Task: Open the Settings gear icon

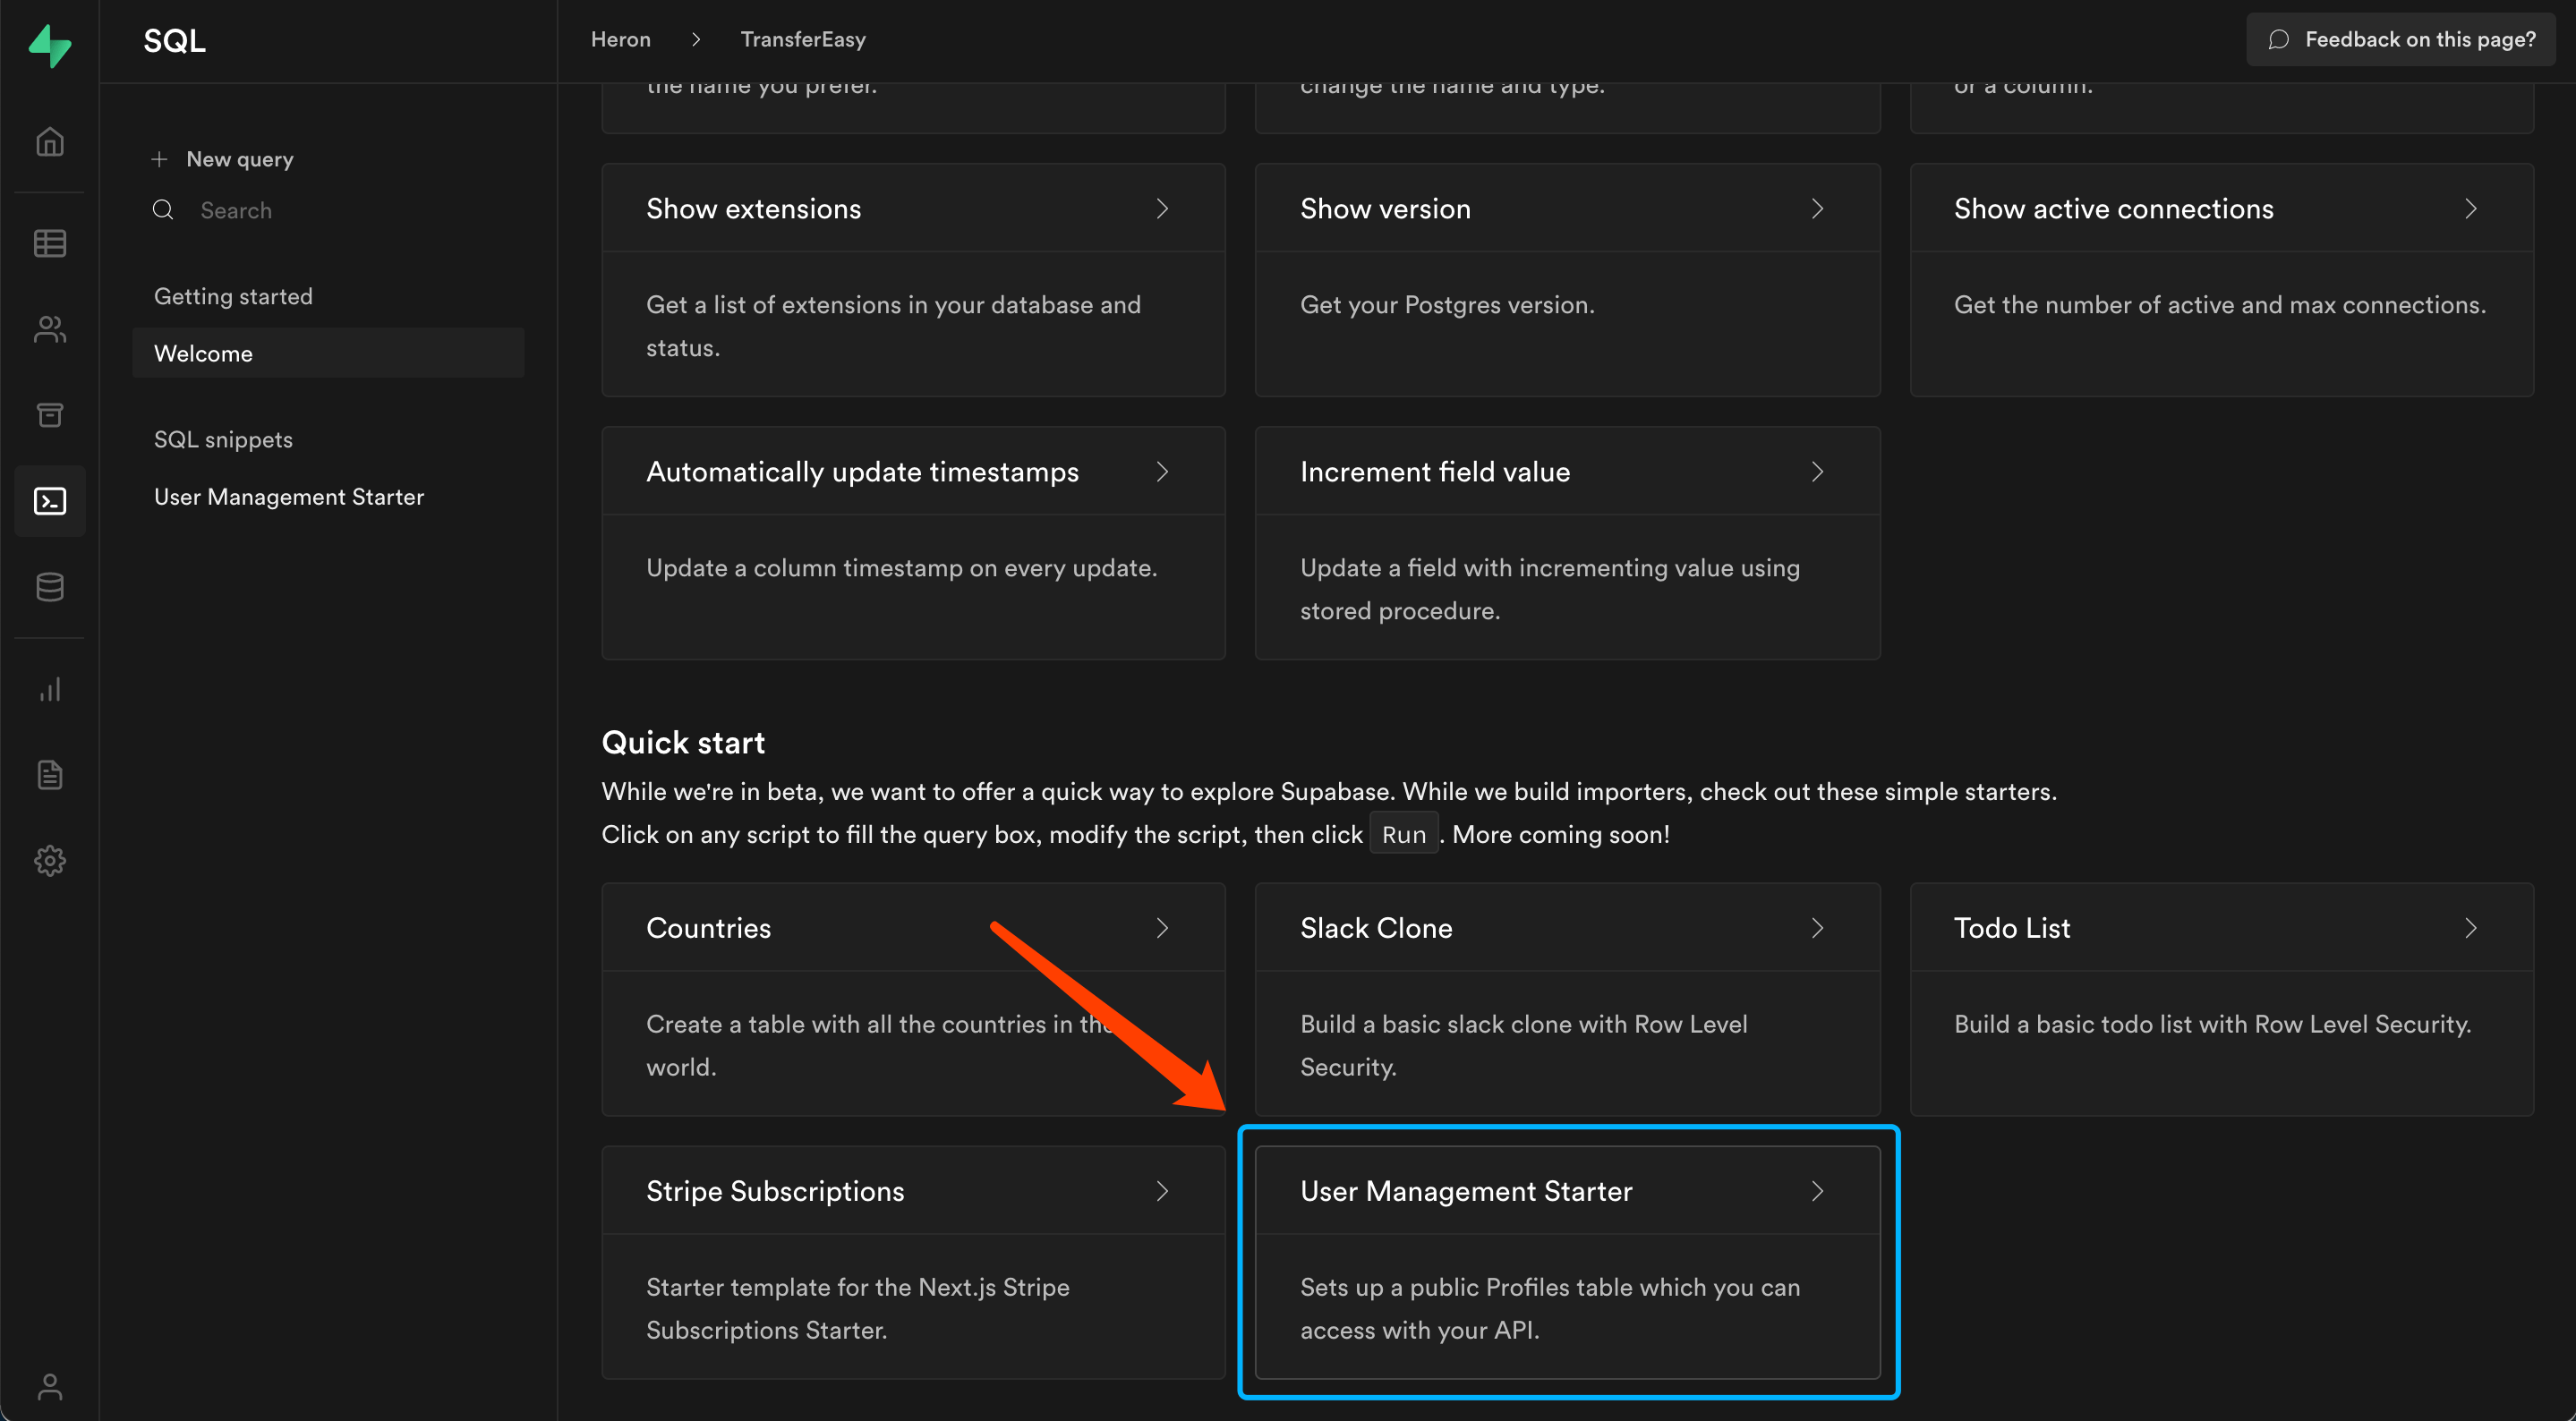Action: coord(50,860)
